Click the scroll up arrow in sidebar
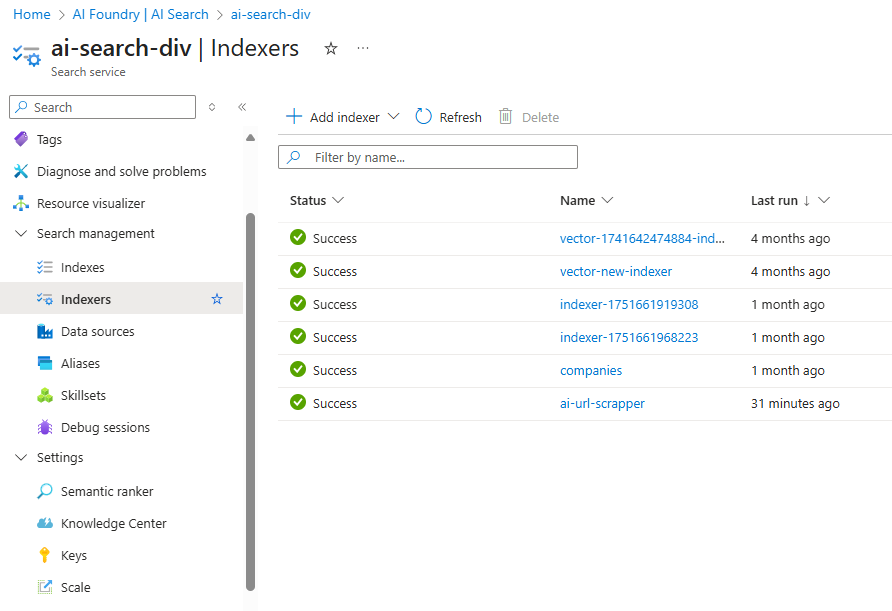This screenshot has height=611, width=892. pyautogui.click(x=250, y=138)
